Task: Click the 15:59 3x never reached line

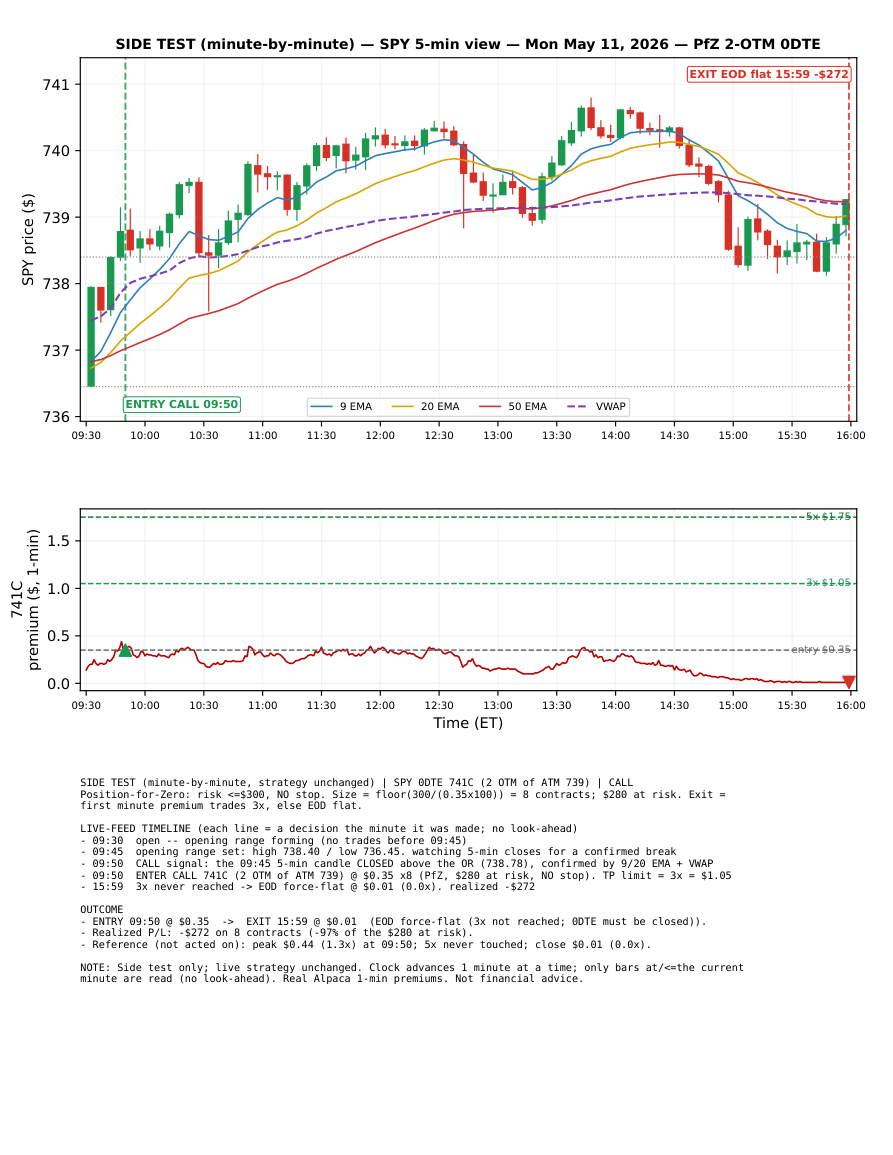Action: (307, 887)
